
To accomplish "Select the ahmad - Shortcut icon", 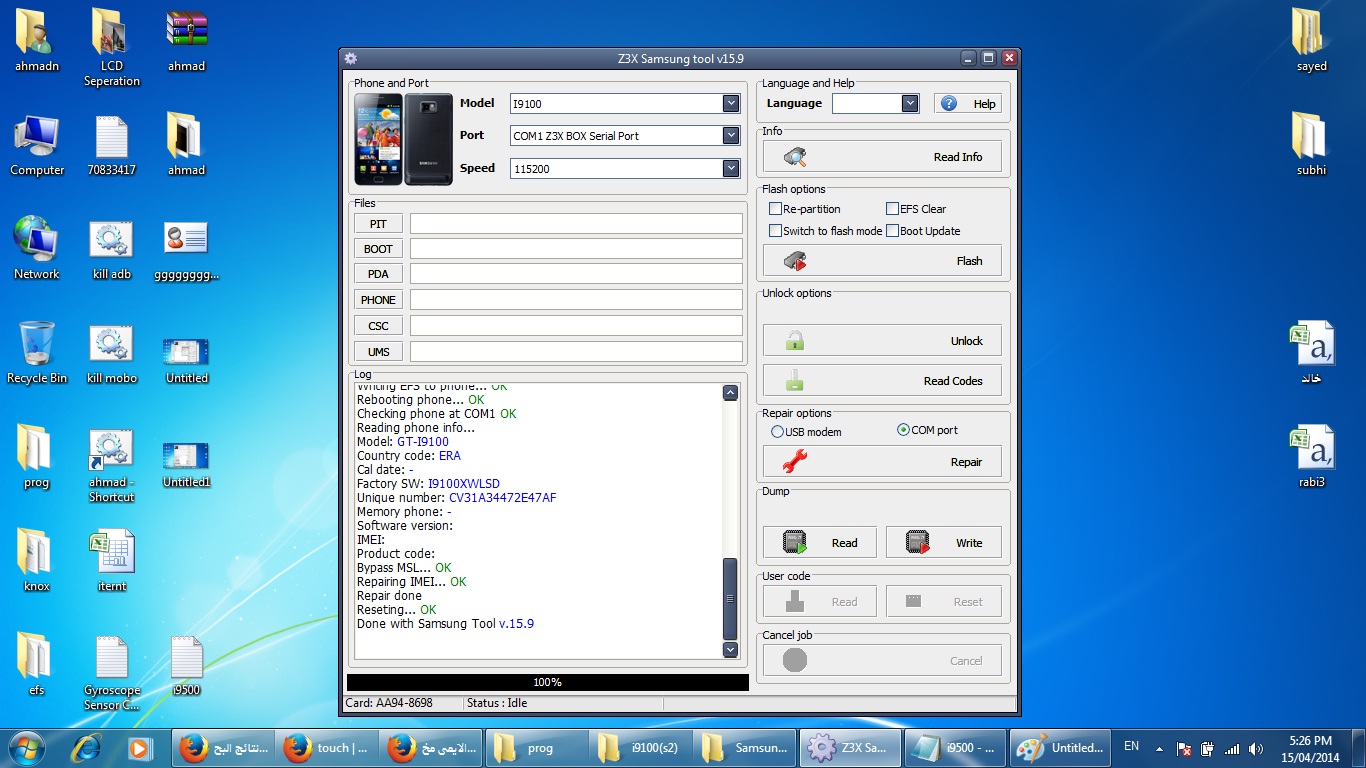I will coord(112,465).
